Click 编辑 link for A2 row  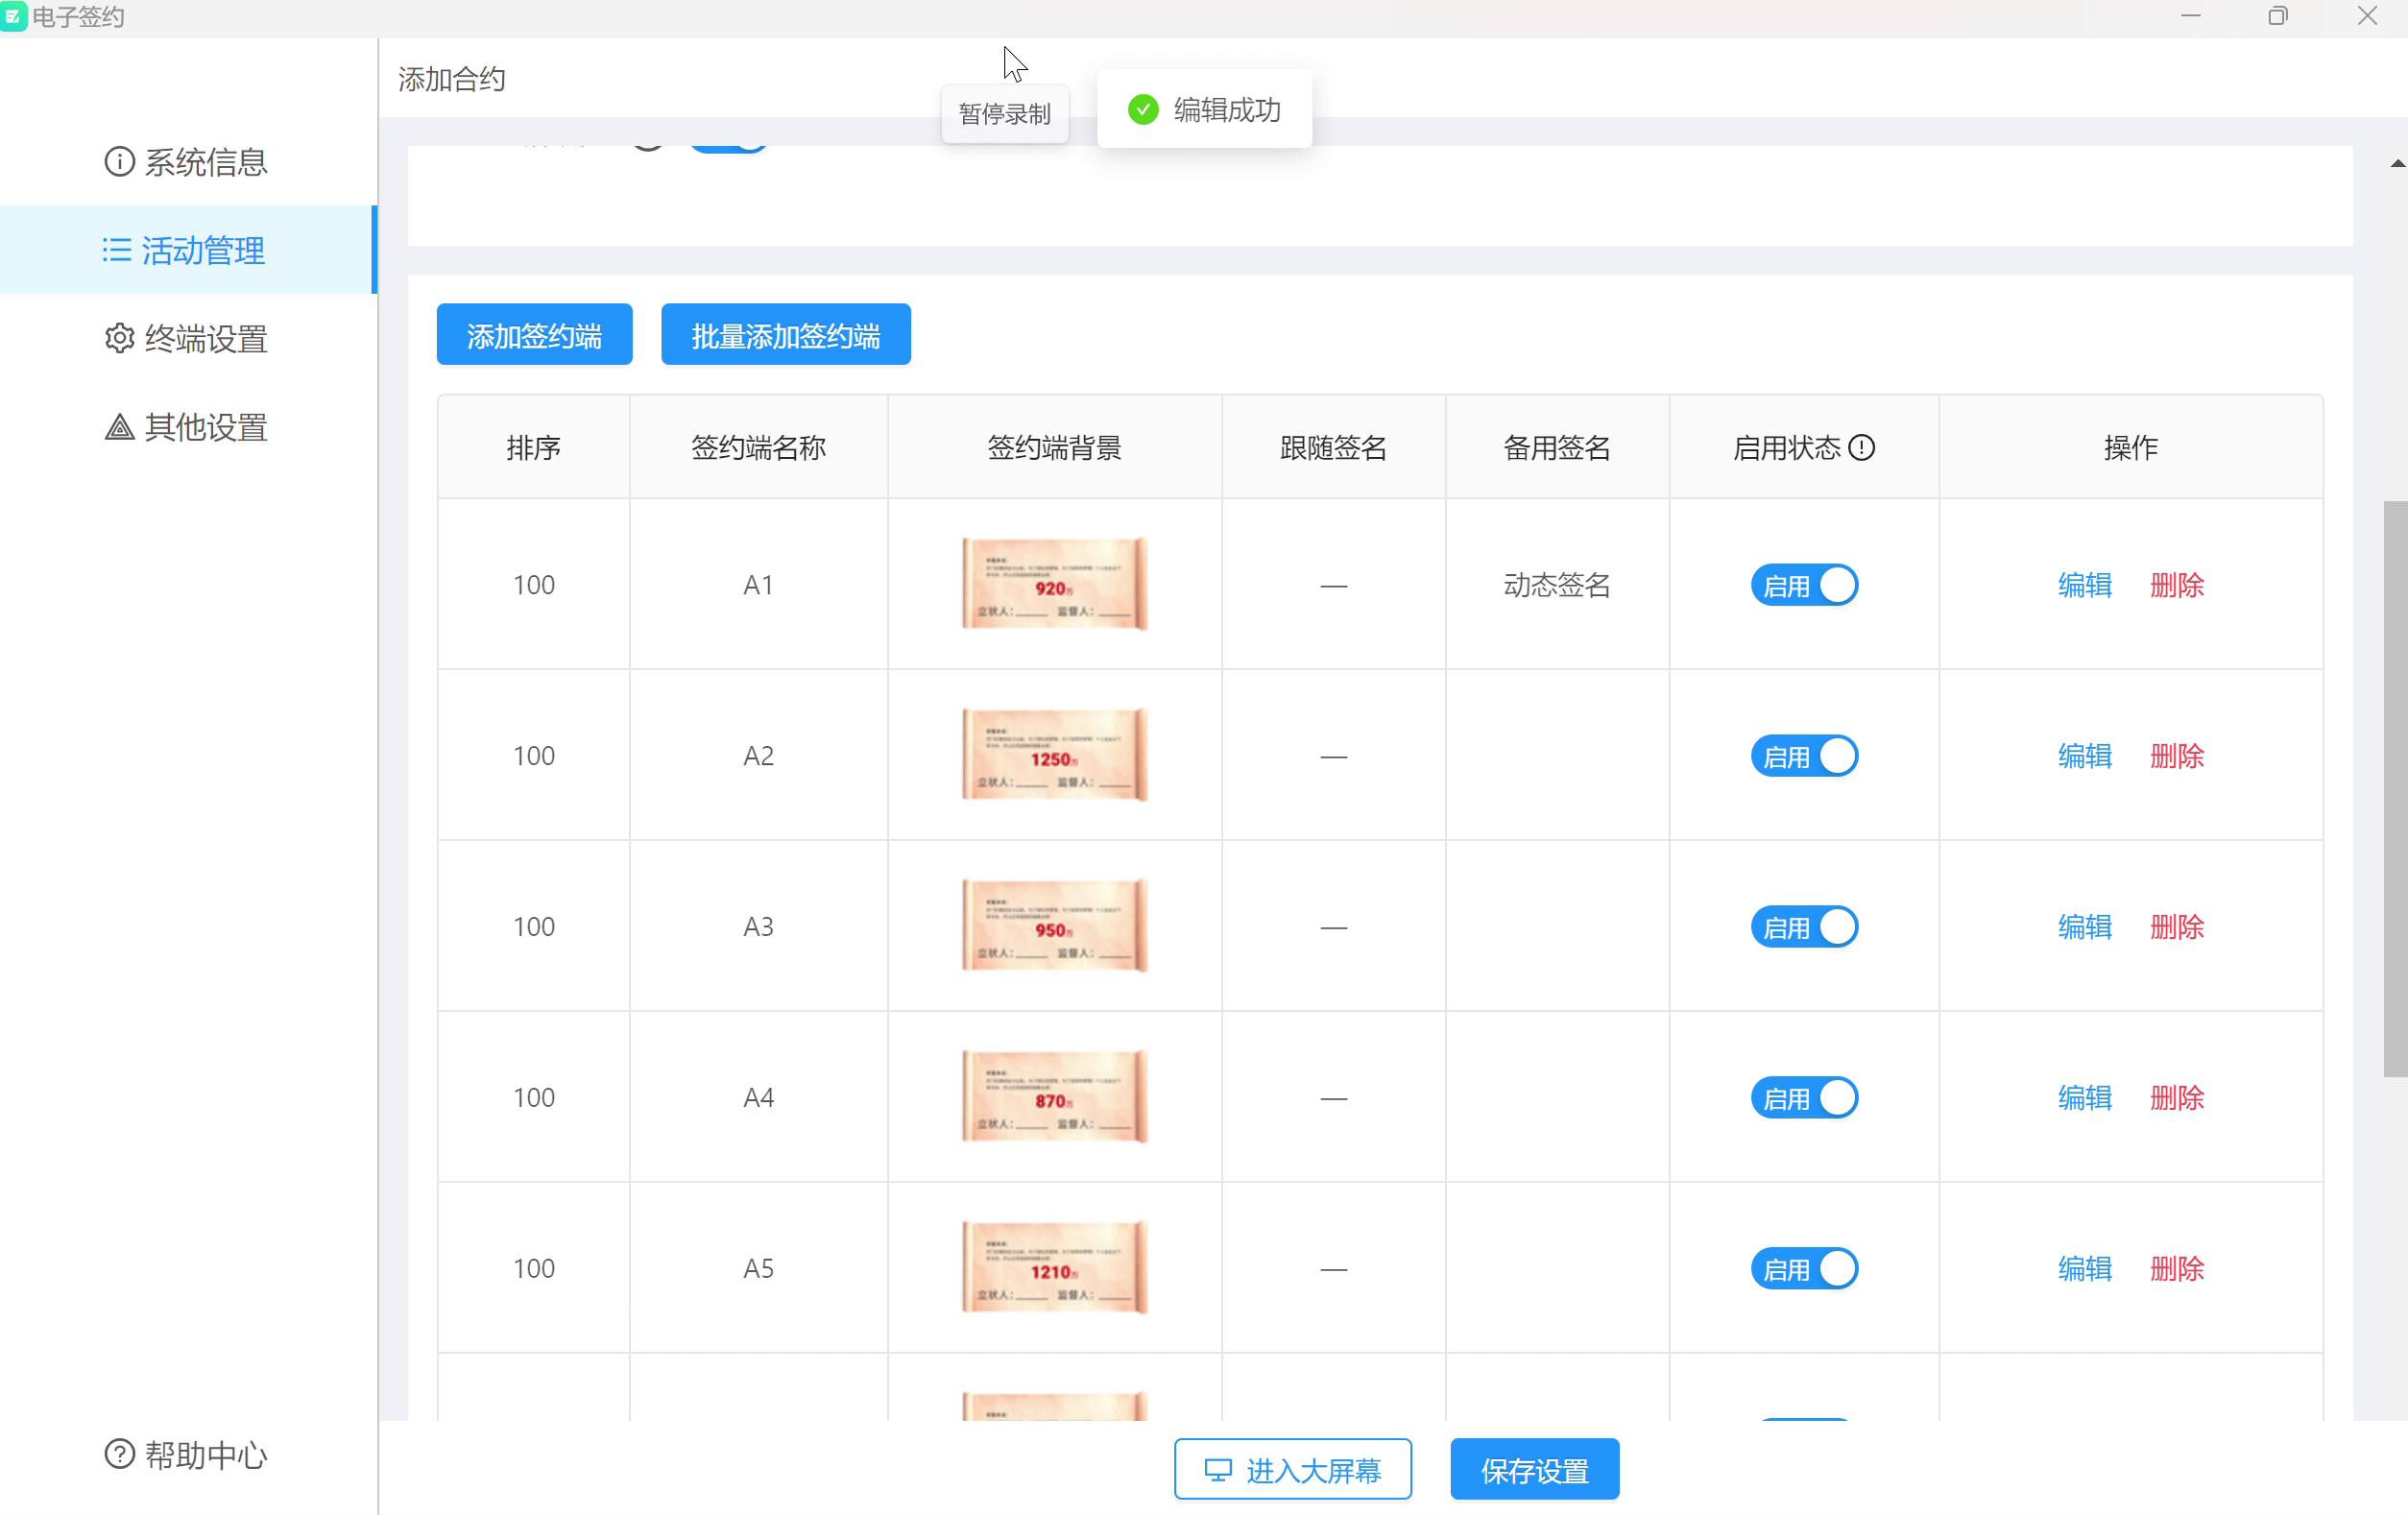click(2084, 756)
